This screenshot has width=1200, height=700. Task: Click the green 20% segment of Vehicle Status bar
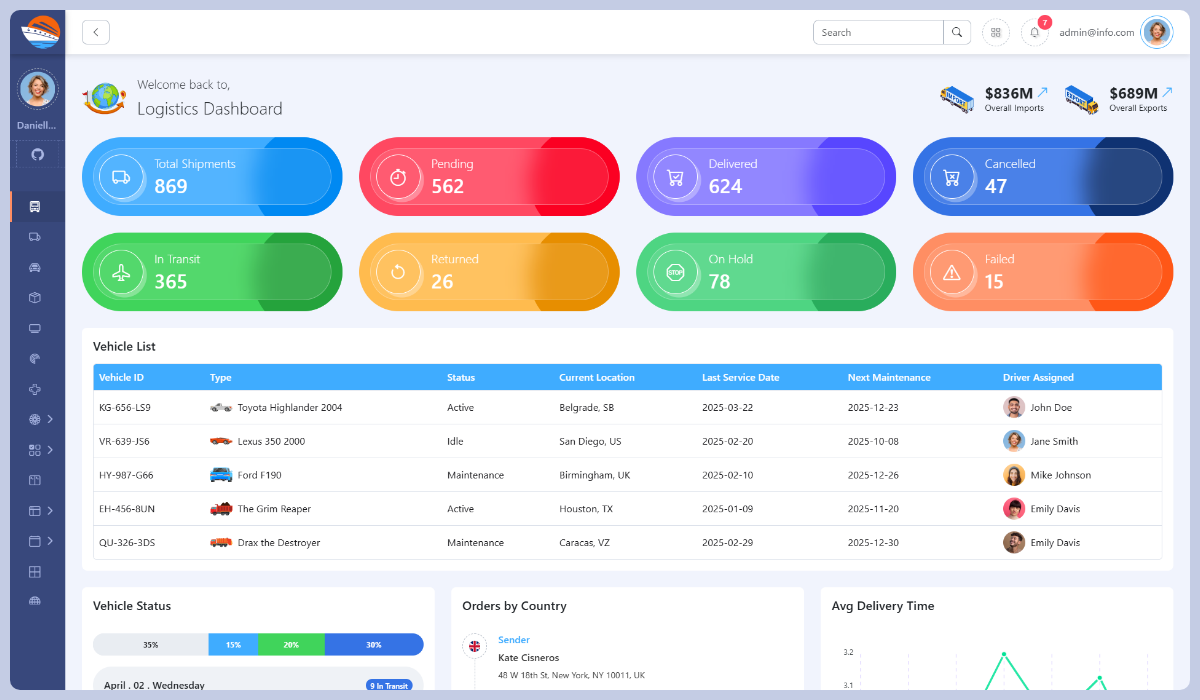click(291, 644)
